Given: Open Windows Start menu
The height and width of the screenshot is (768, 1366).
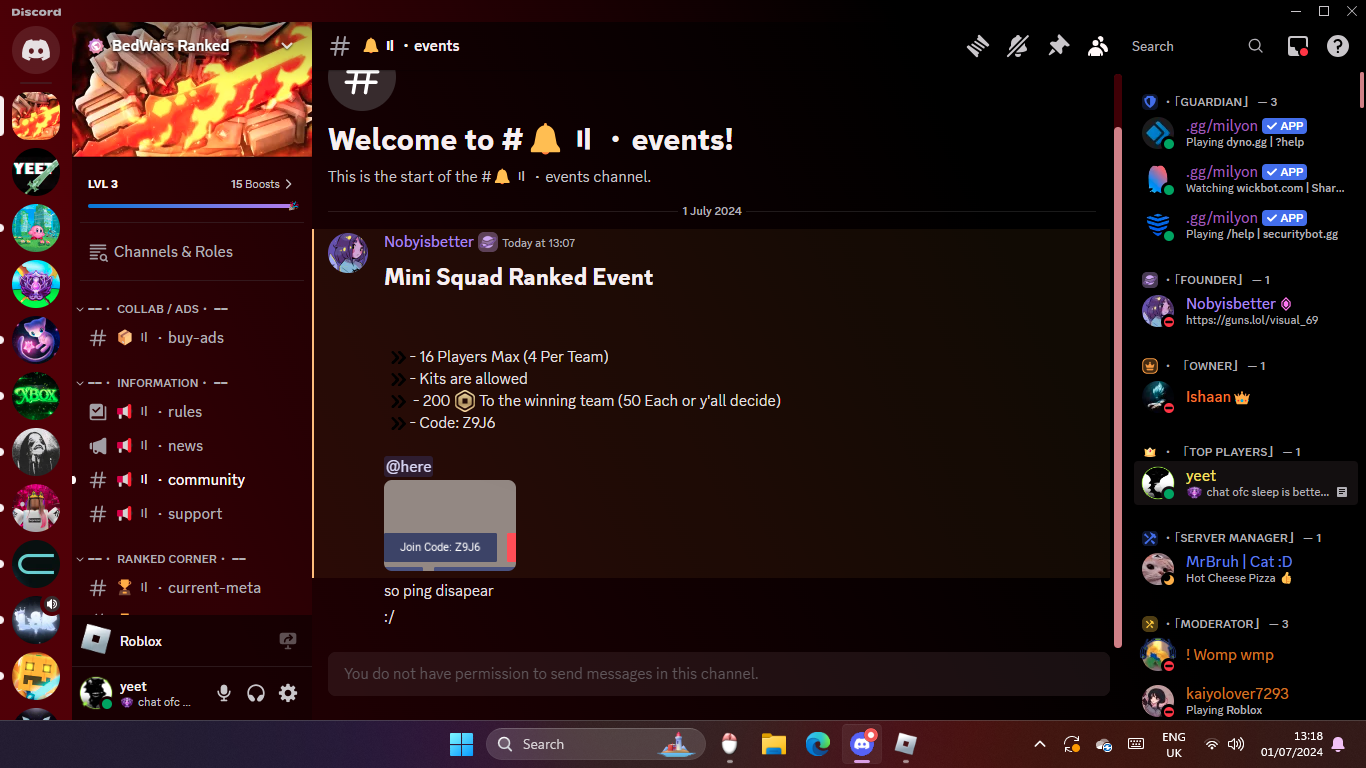Looking at the screenshot, I should point(461,744).
